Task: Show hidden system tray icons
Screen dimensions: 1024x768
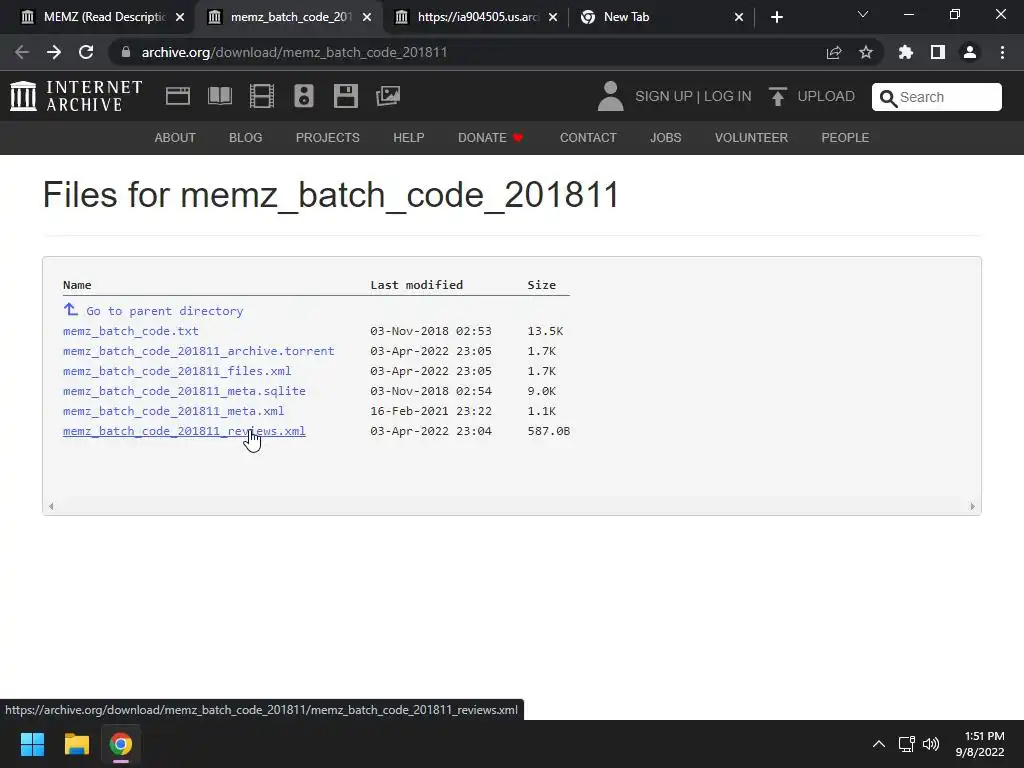Action: tap(879, 744)
